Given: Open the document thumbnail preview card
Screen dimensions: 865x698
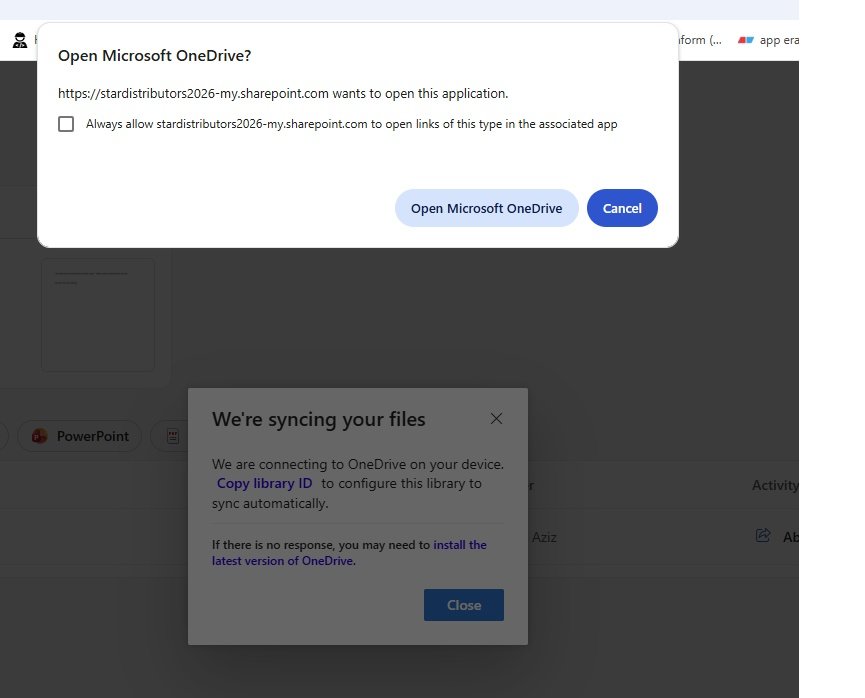Looking at the screenshot, I should click(x=98, y=315).
